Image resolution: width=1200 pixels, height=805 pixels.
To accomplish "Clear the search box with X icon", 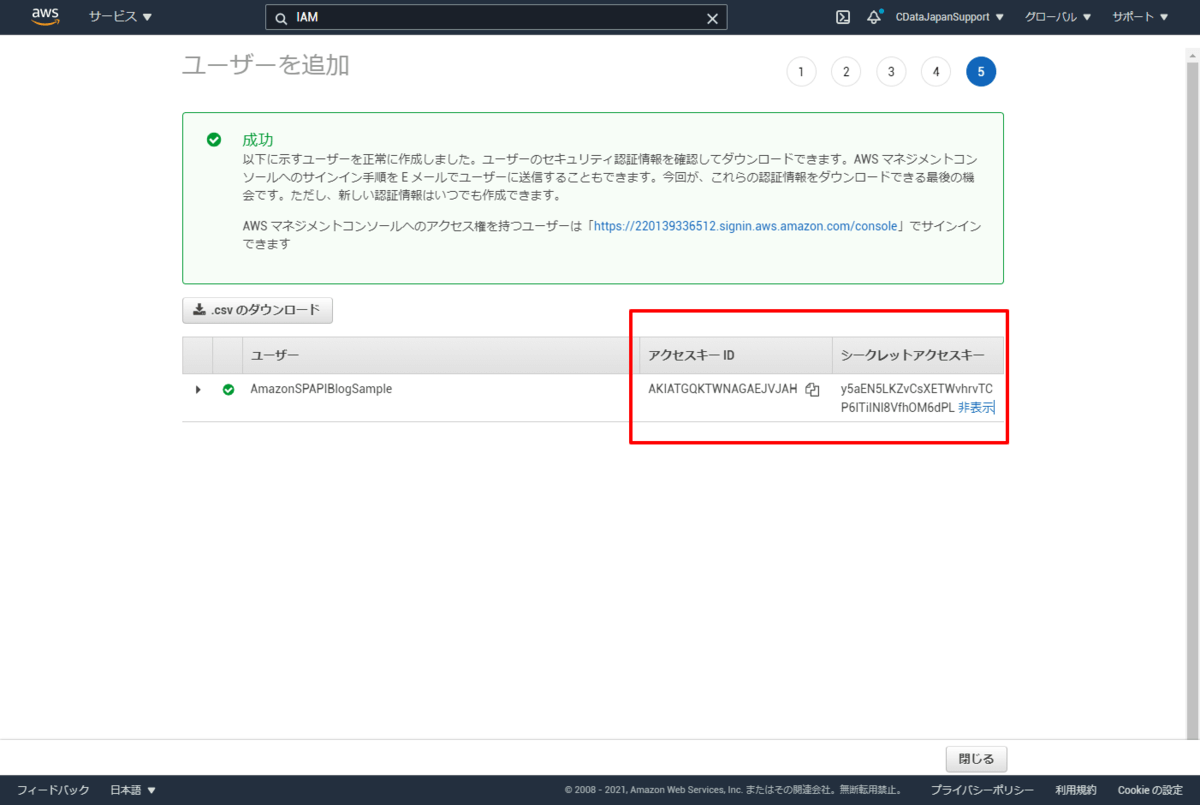I will click(712, 18).
